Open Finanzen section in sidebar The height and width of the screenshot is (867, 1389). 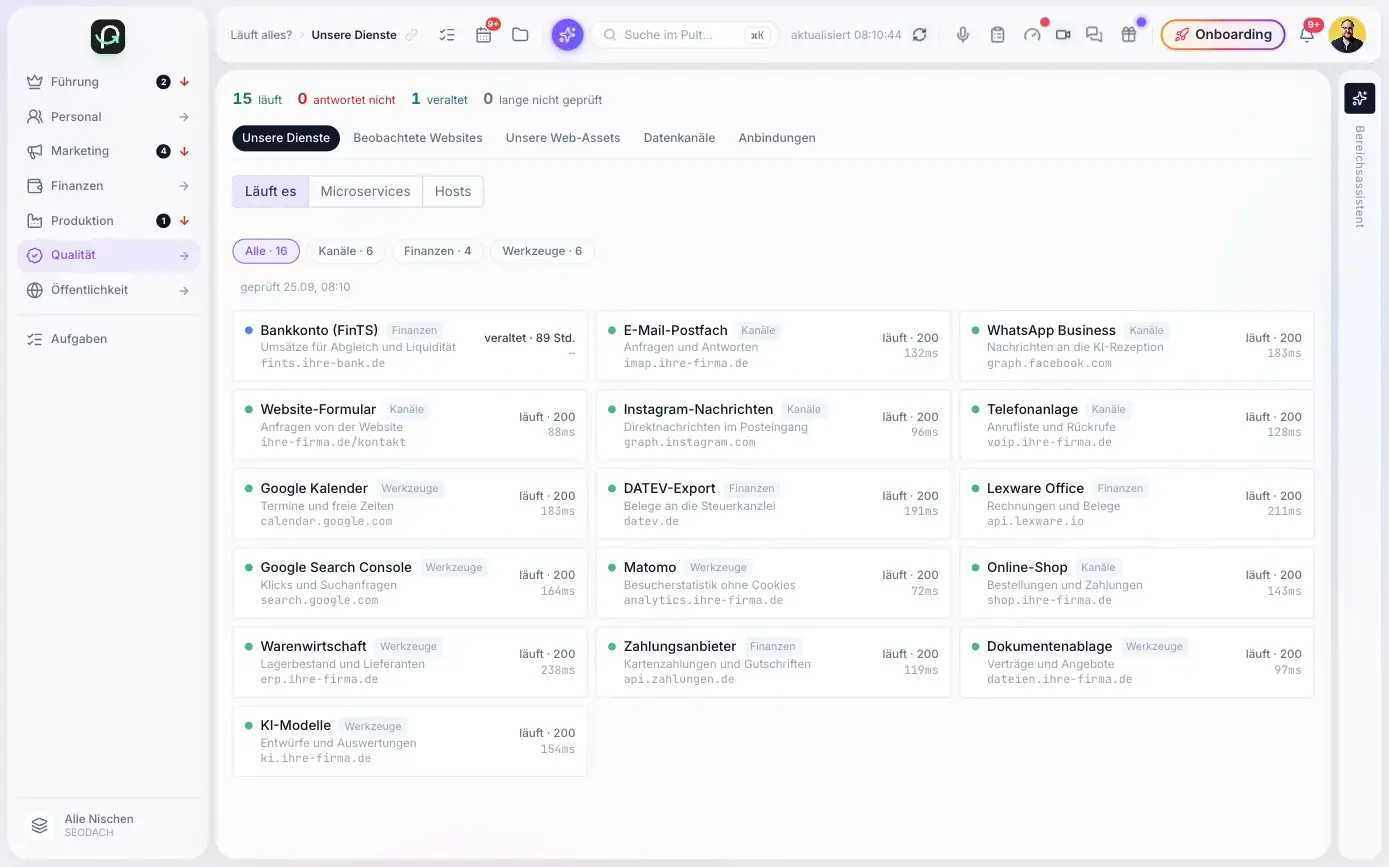point(108,186)
